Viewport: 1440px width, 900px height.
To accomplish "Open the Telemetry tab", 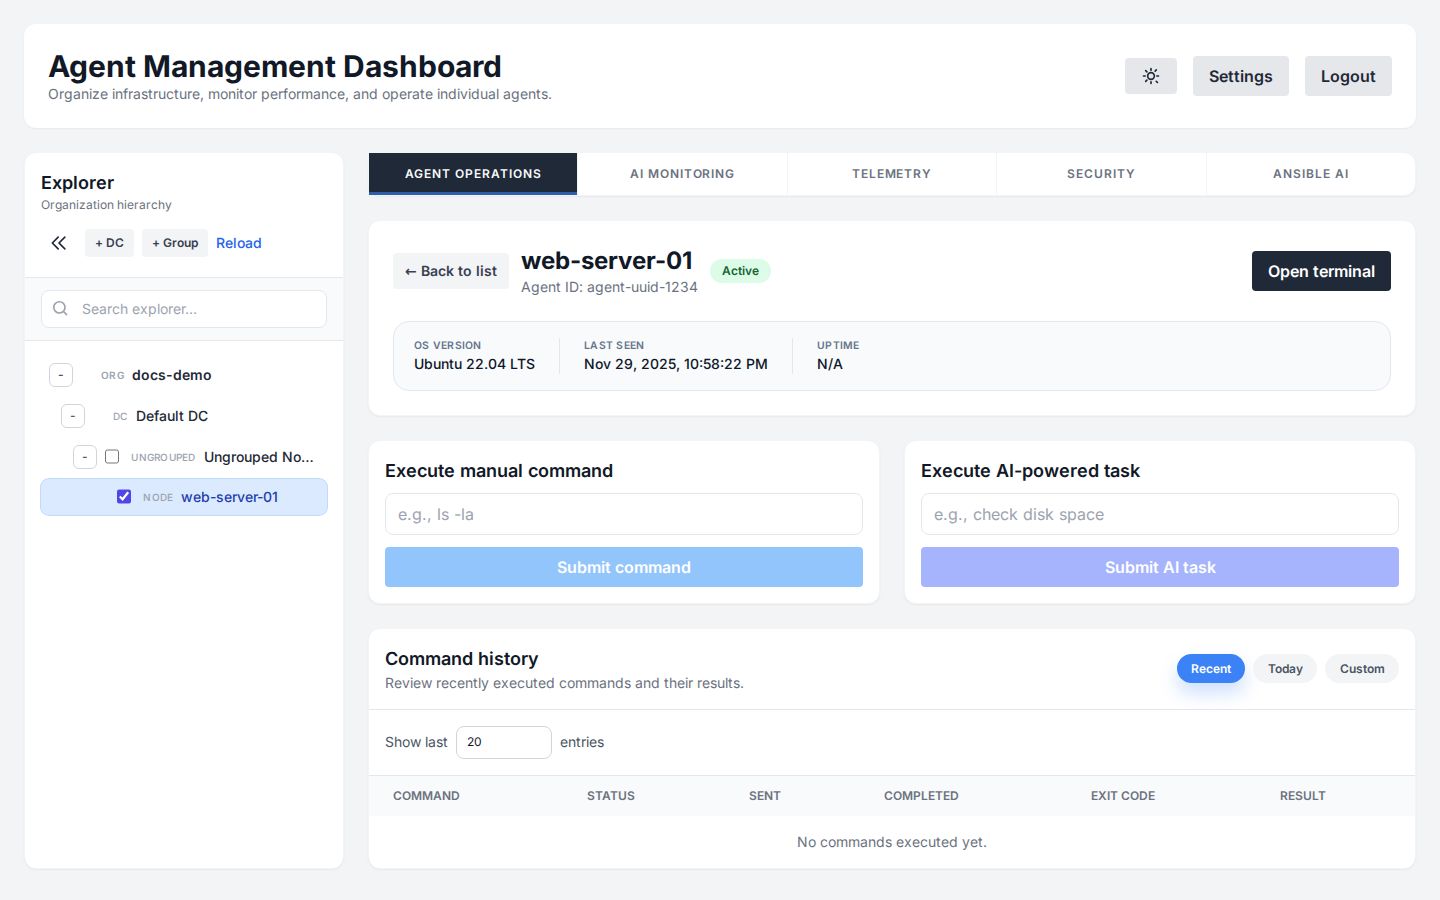I will (x=891, y=174).
